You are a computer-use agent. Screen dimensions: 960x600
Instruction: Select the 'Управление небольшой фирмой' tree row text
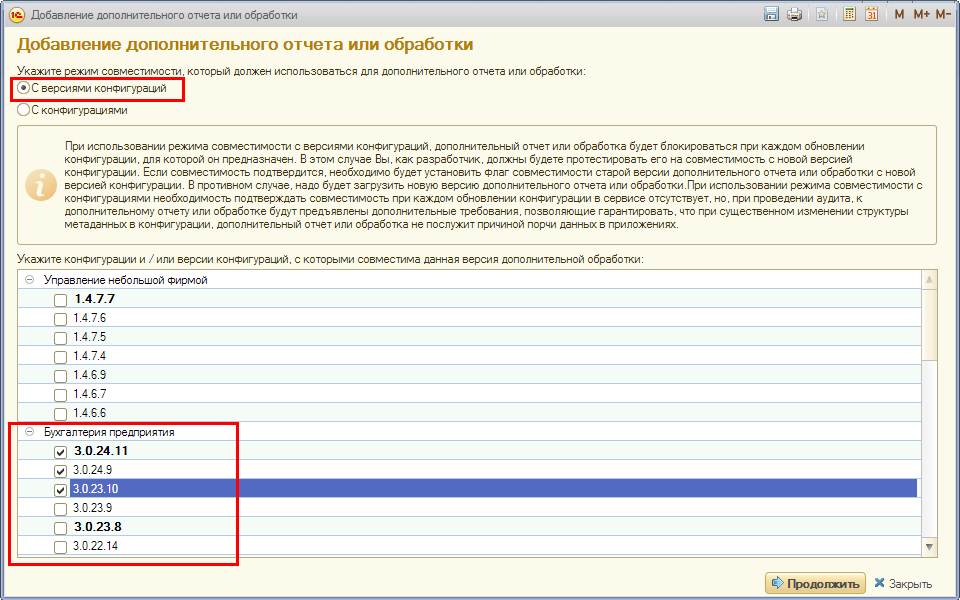126,280
